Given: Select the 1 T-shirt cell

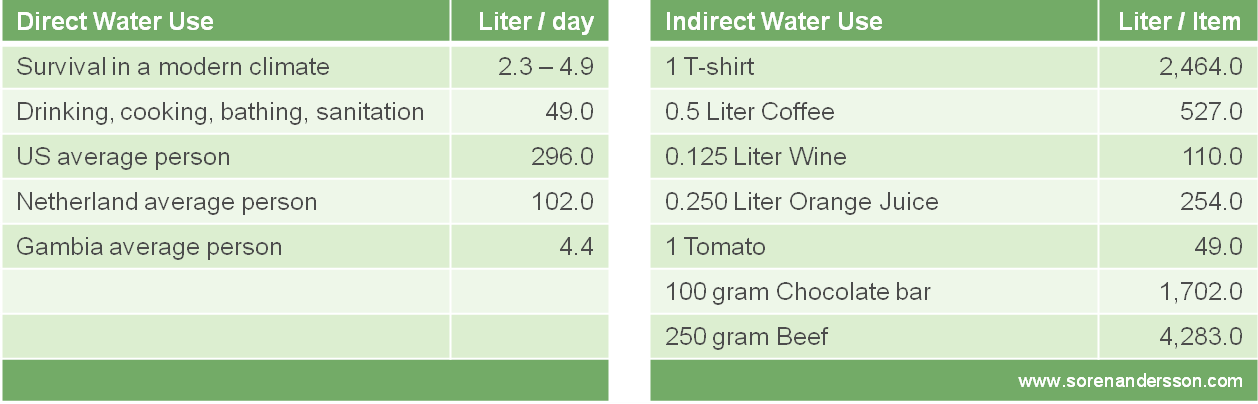Looking at the screenshot, I should (x=710, y=67).
